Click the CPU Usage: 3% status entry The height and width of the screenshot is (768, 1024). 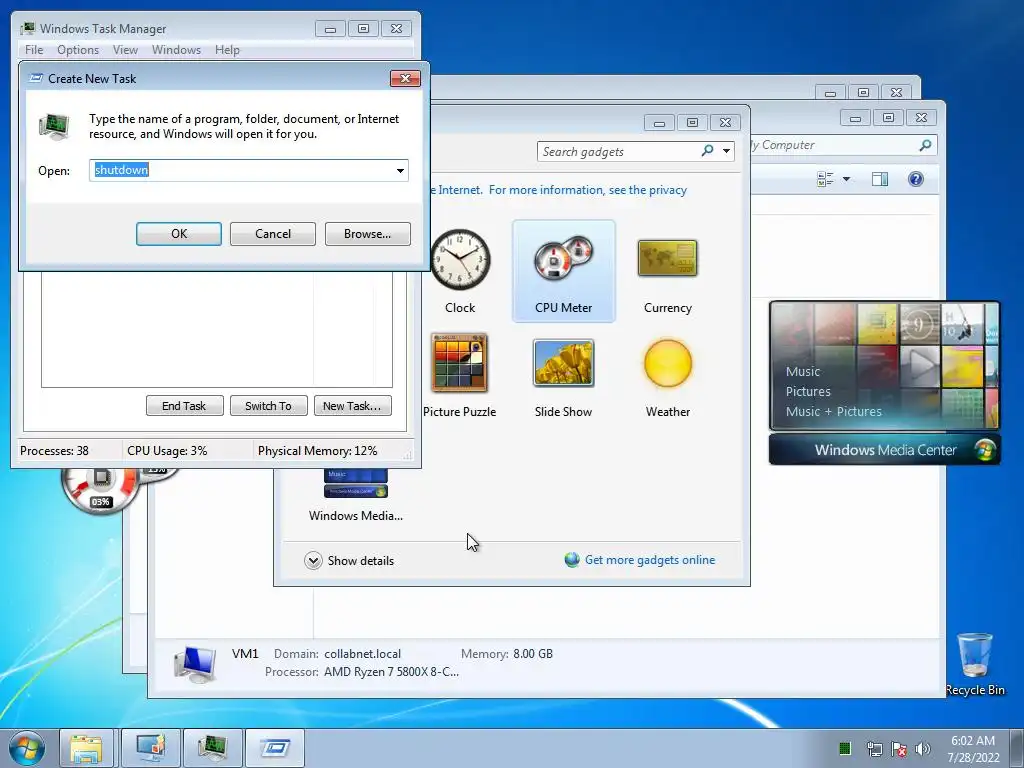[167, 451]
